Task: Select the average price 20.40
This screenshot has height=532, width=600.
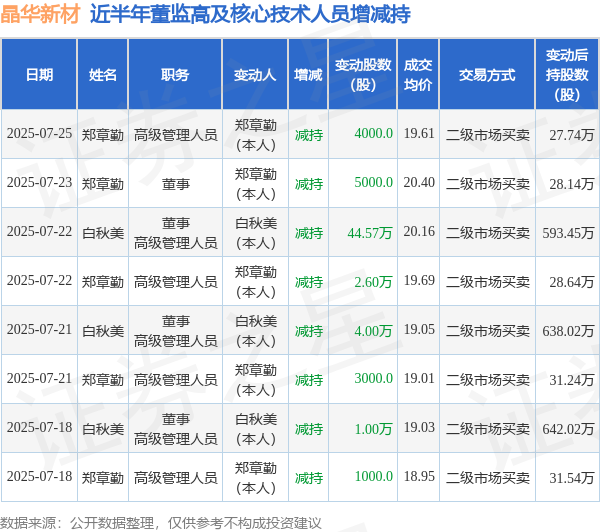Action: pyautogui.click(x=419, y=183)
